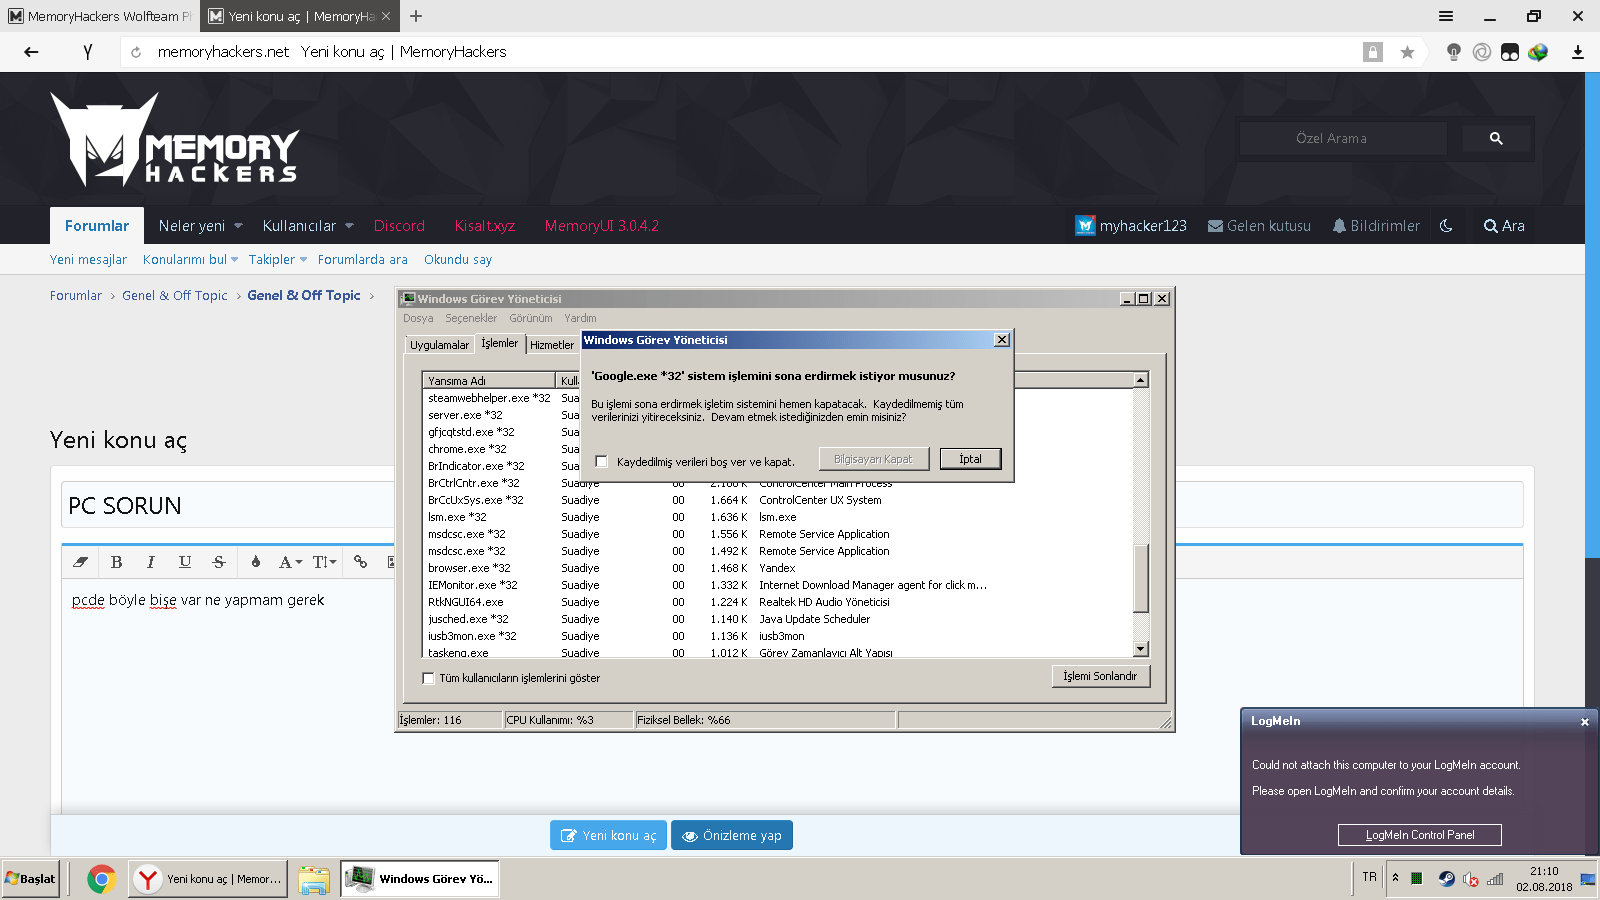This screenshot has width=1600, height=900.
Task: Toggle underline formatting in the post editor
Action: coord(185,562)
